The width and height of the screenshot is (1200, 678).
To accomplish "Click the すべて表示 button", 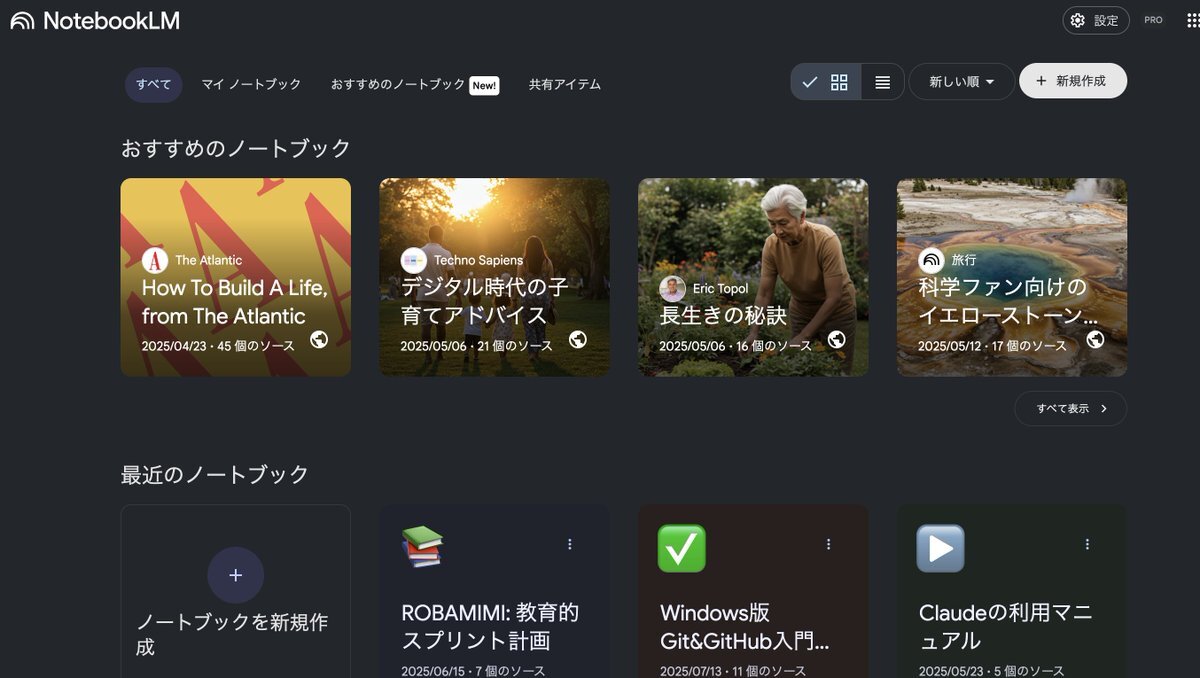I will pos(1071,408).
